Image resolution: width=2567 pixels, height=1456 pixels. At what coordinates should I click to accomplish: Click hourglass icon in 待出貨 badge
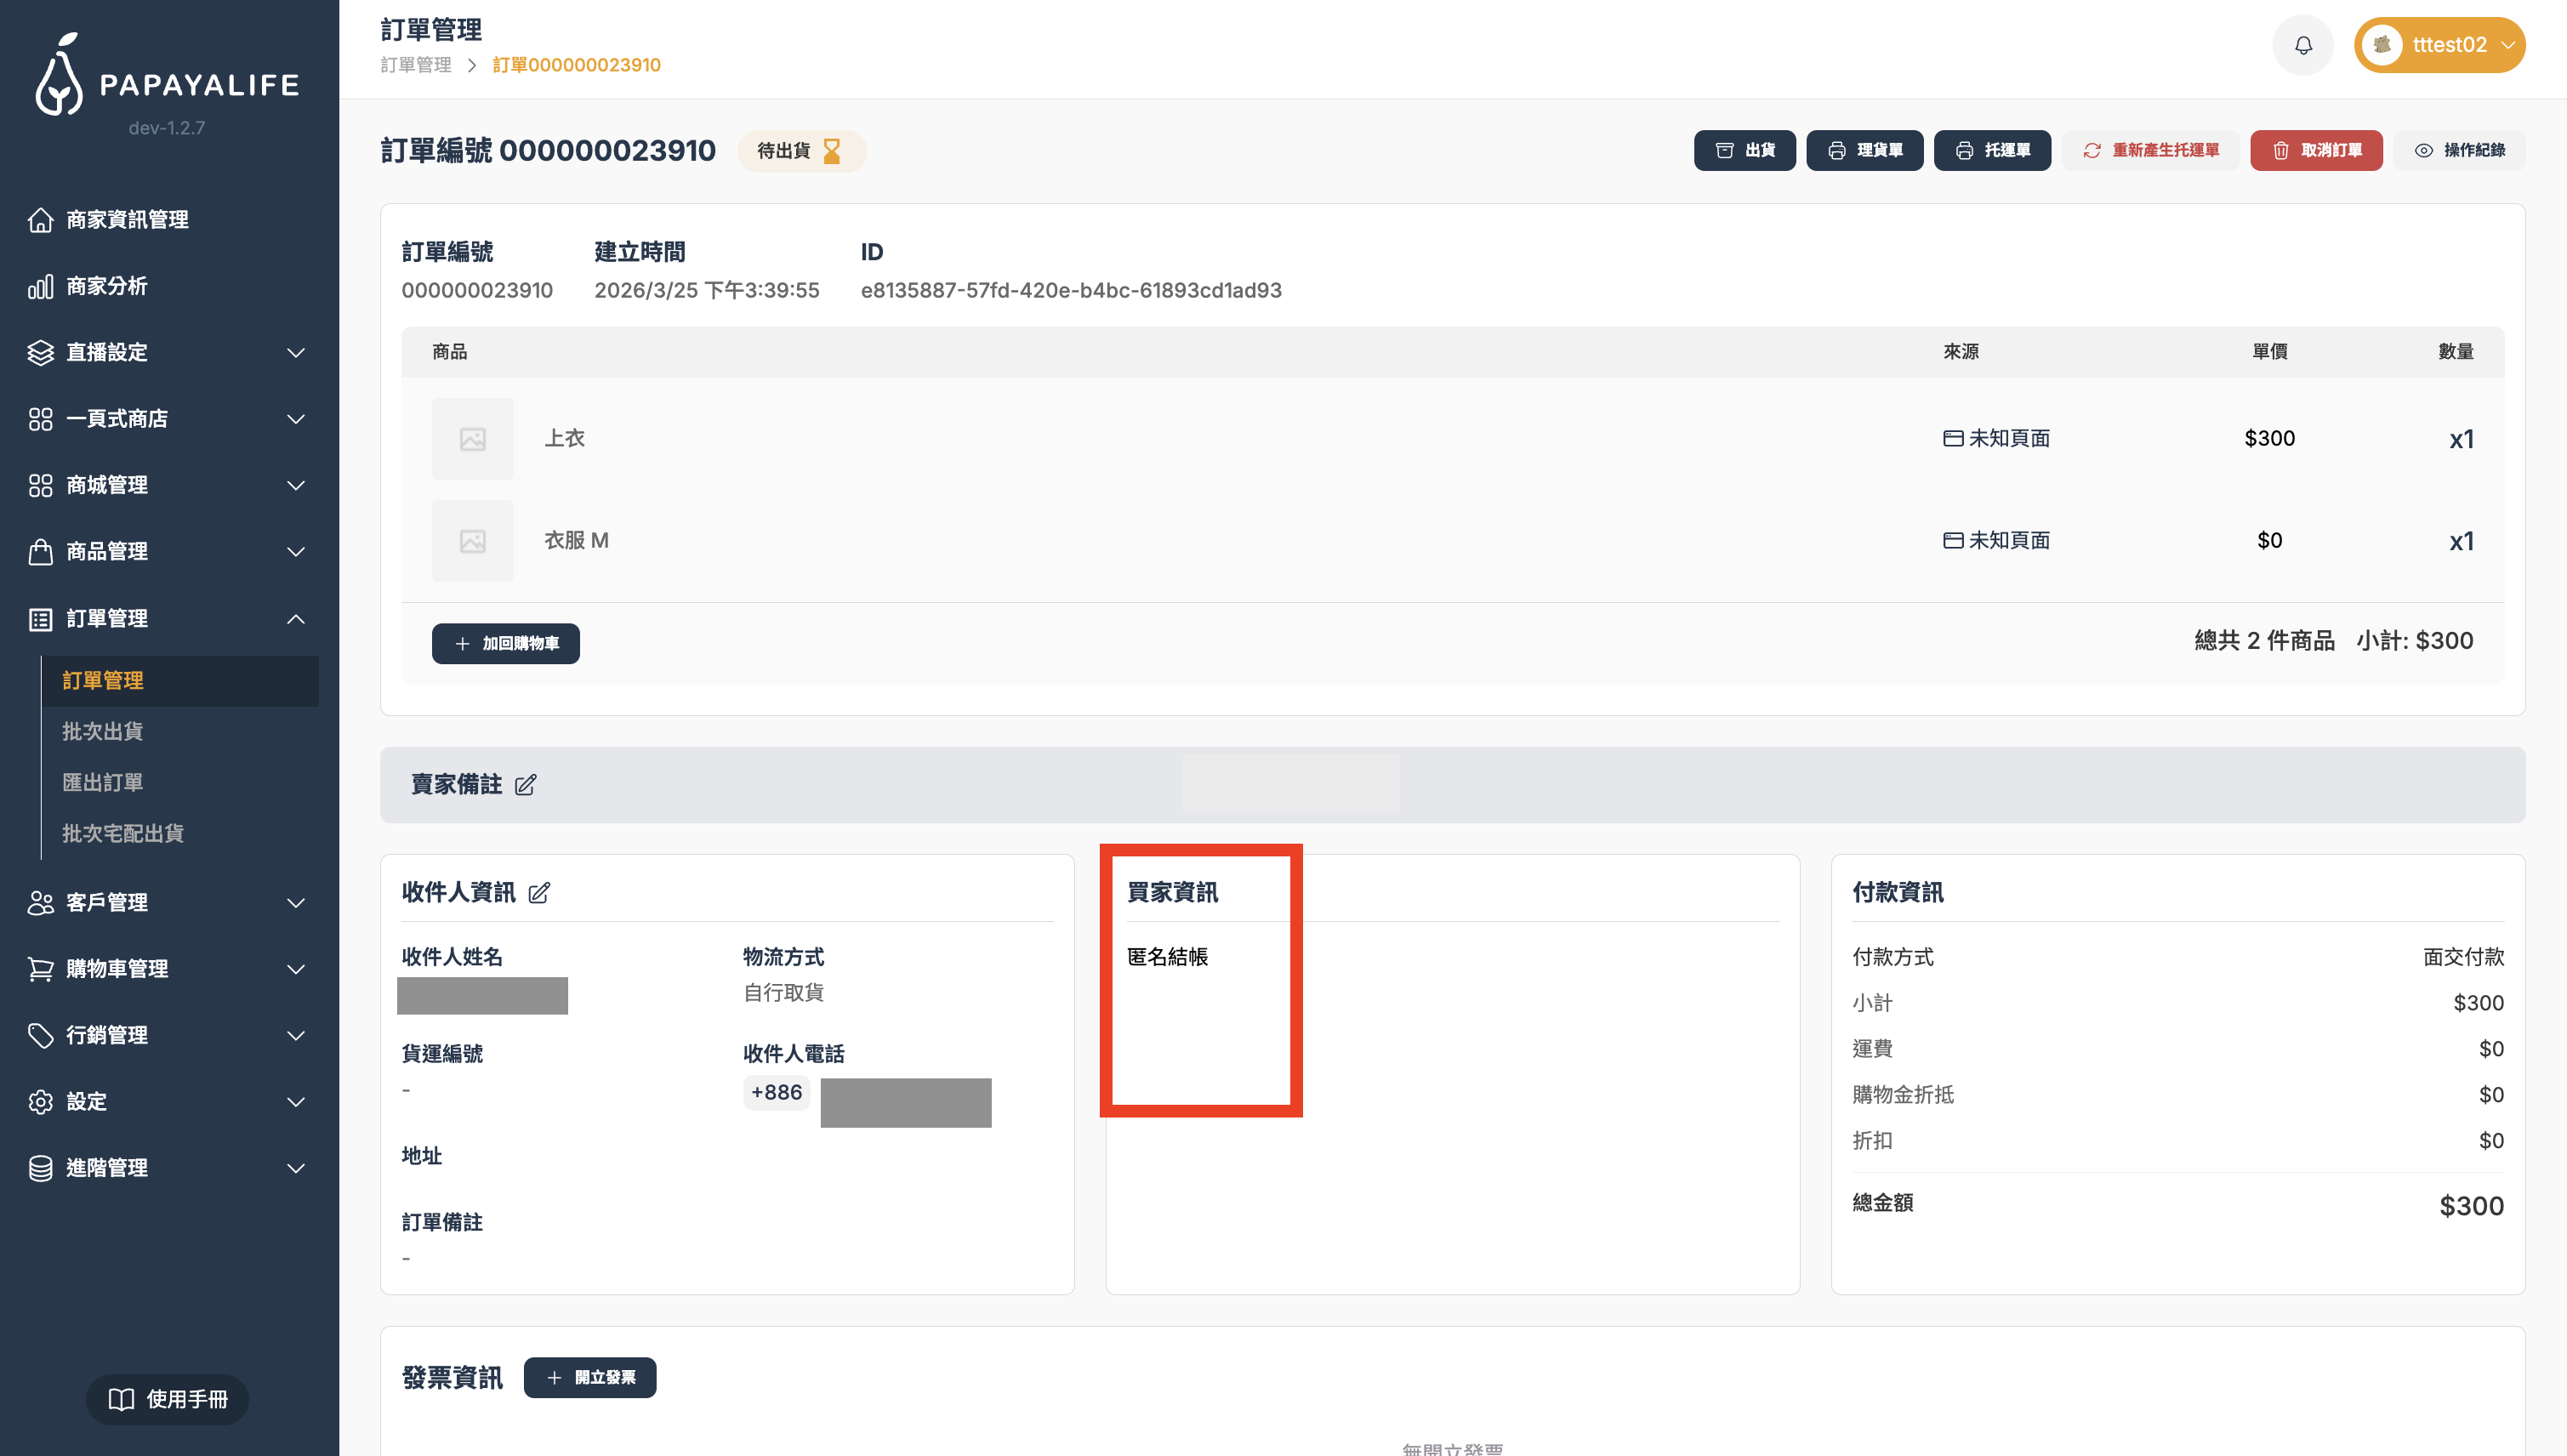(832, 151)
